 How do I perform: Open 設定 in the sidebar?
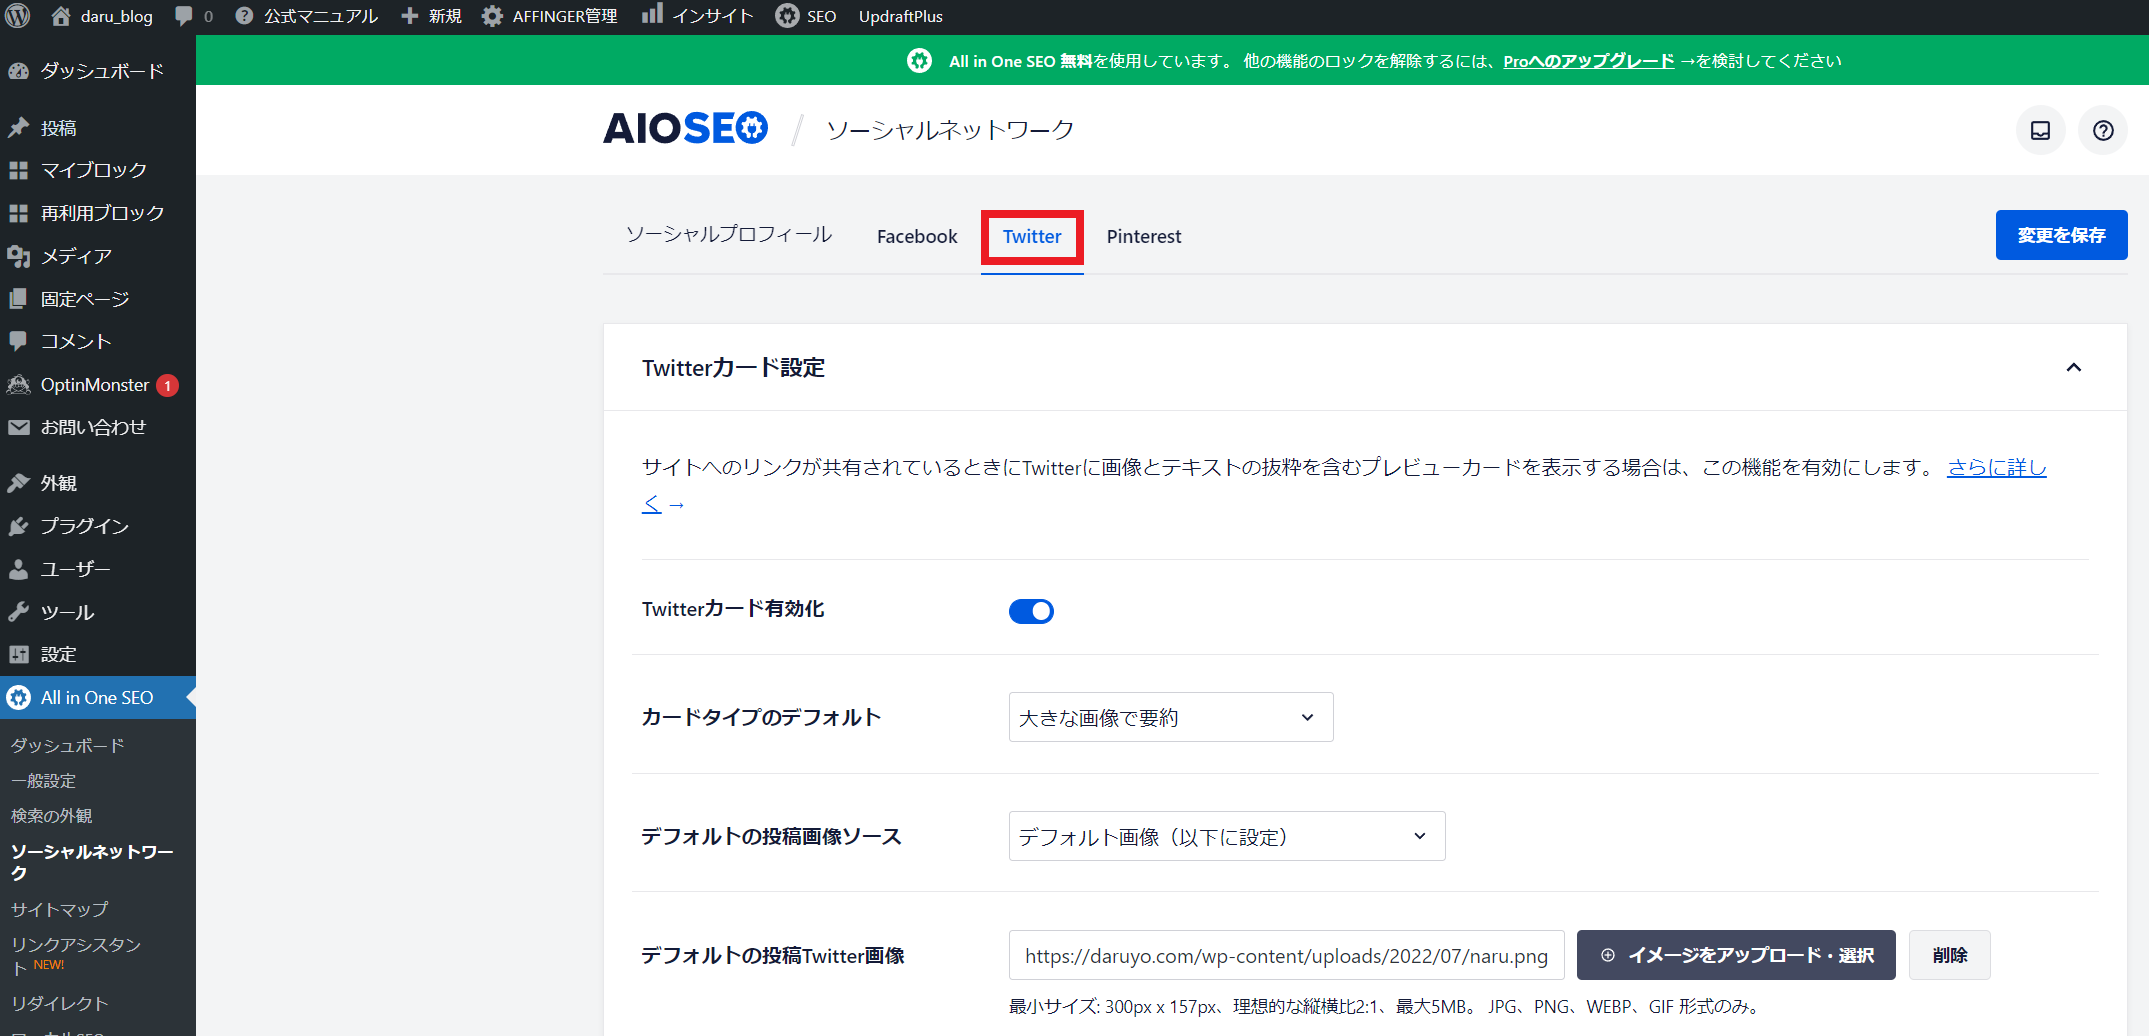[98, 654]
